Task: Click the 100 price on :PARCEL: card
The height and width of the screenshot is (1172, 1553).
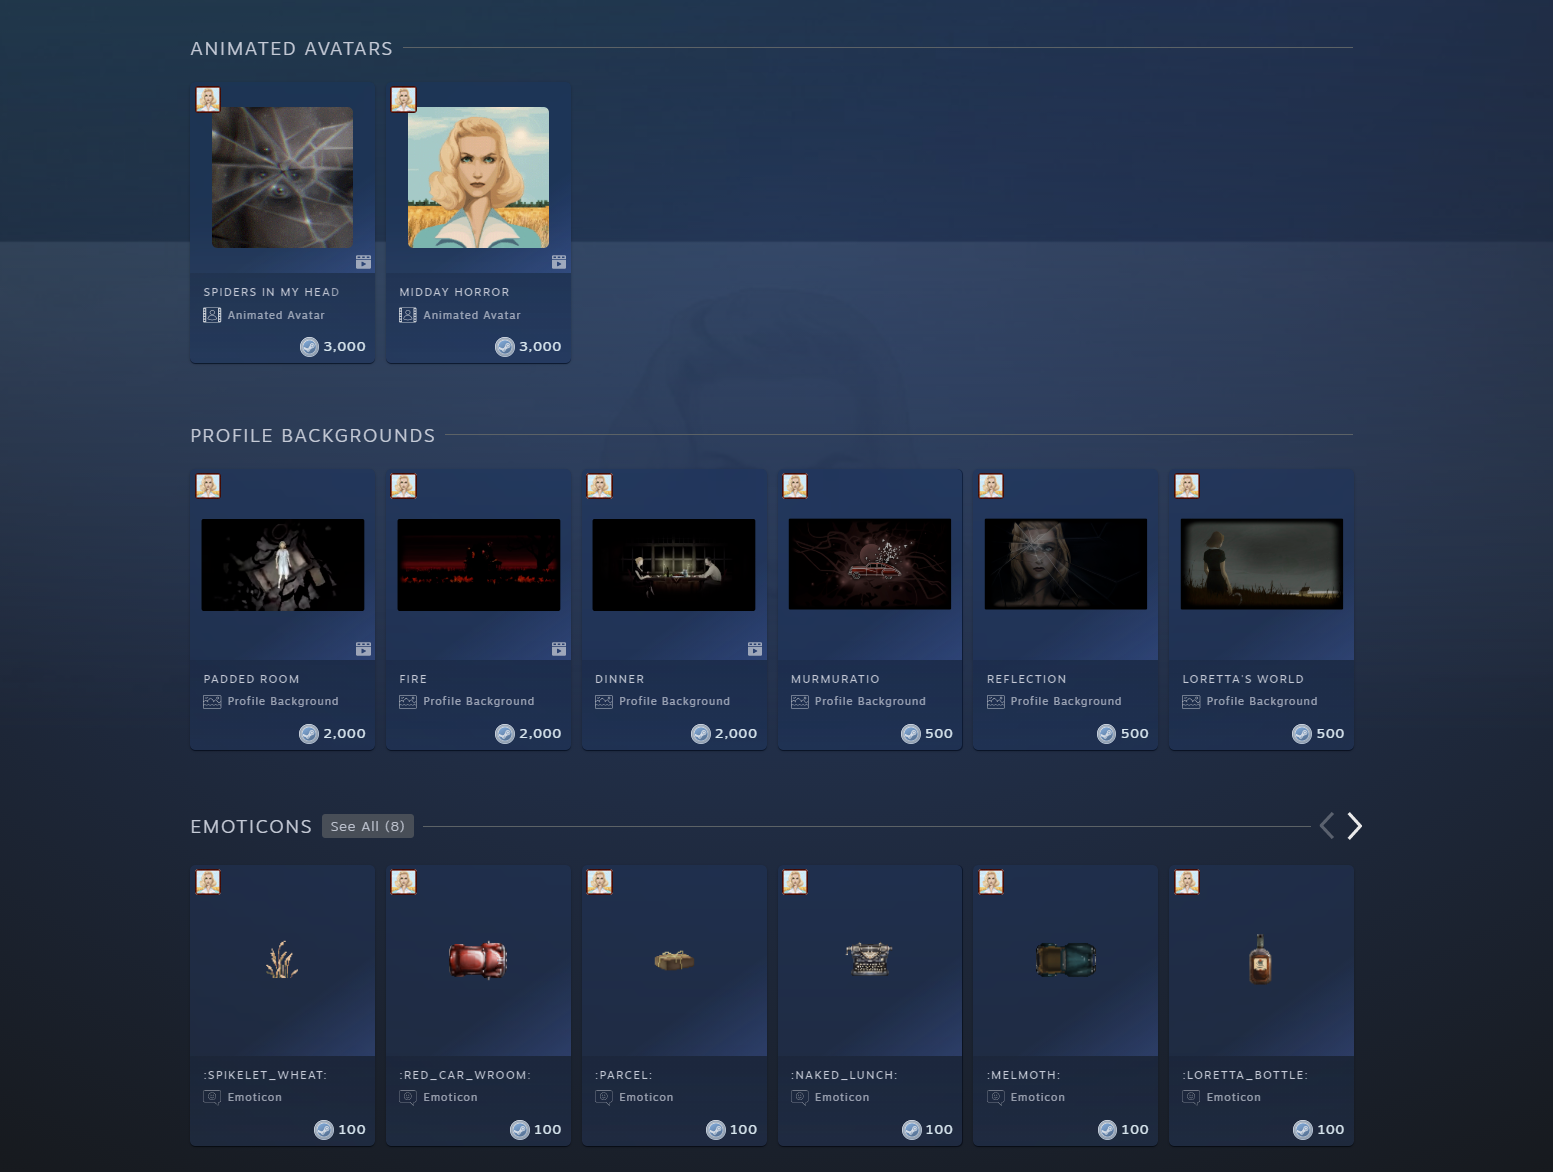Action: pyautogui.click(x=743, y=1130)
